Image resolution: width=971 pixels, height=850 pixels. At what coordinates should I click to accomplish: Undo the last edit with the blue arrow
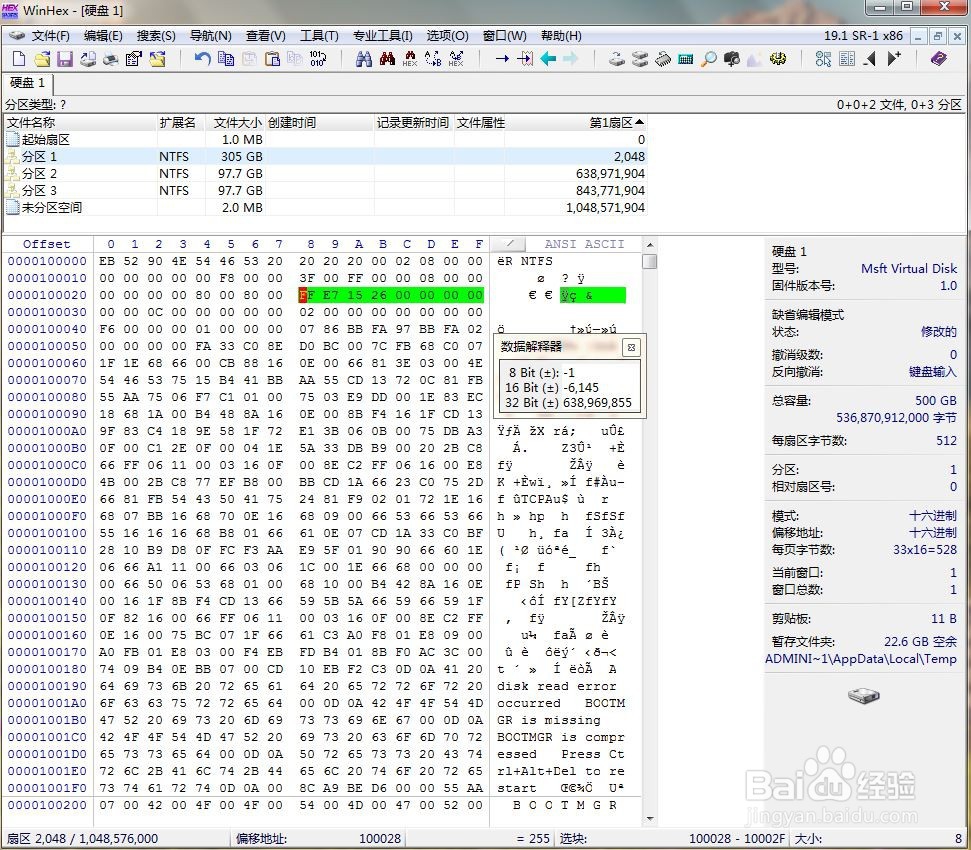(202, 59)
